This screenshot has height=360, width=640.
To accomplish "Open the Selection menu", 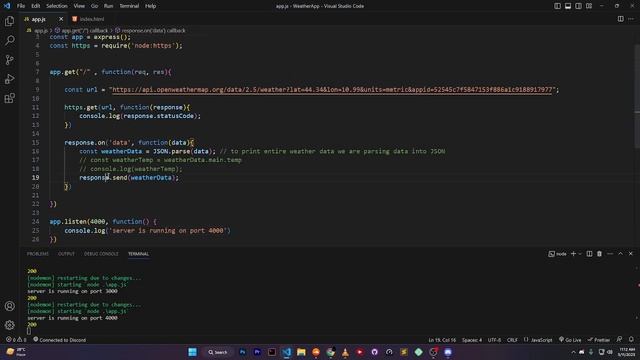I will click(57, 6).
